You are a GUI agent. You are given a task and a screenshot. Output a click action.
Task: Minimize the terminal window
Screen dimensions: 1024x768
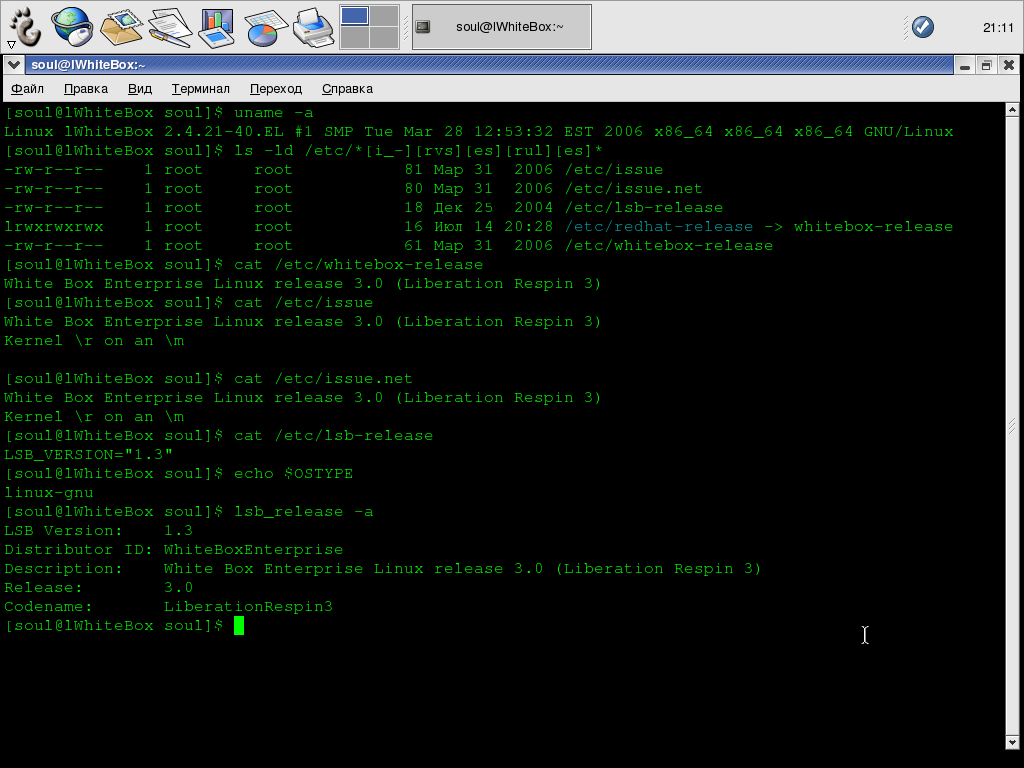coord(965,65)
